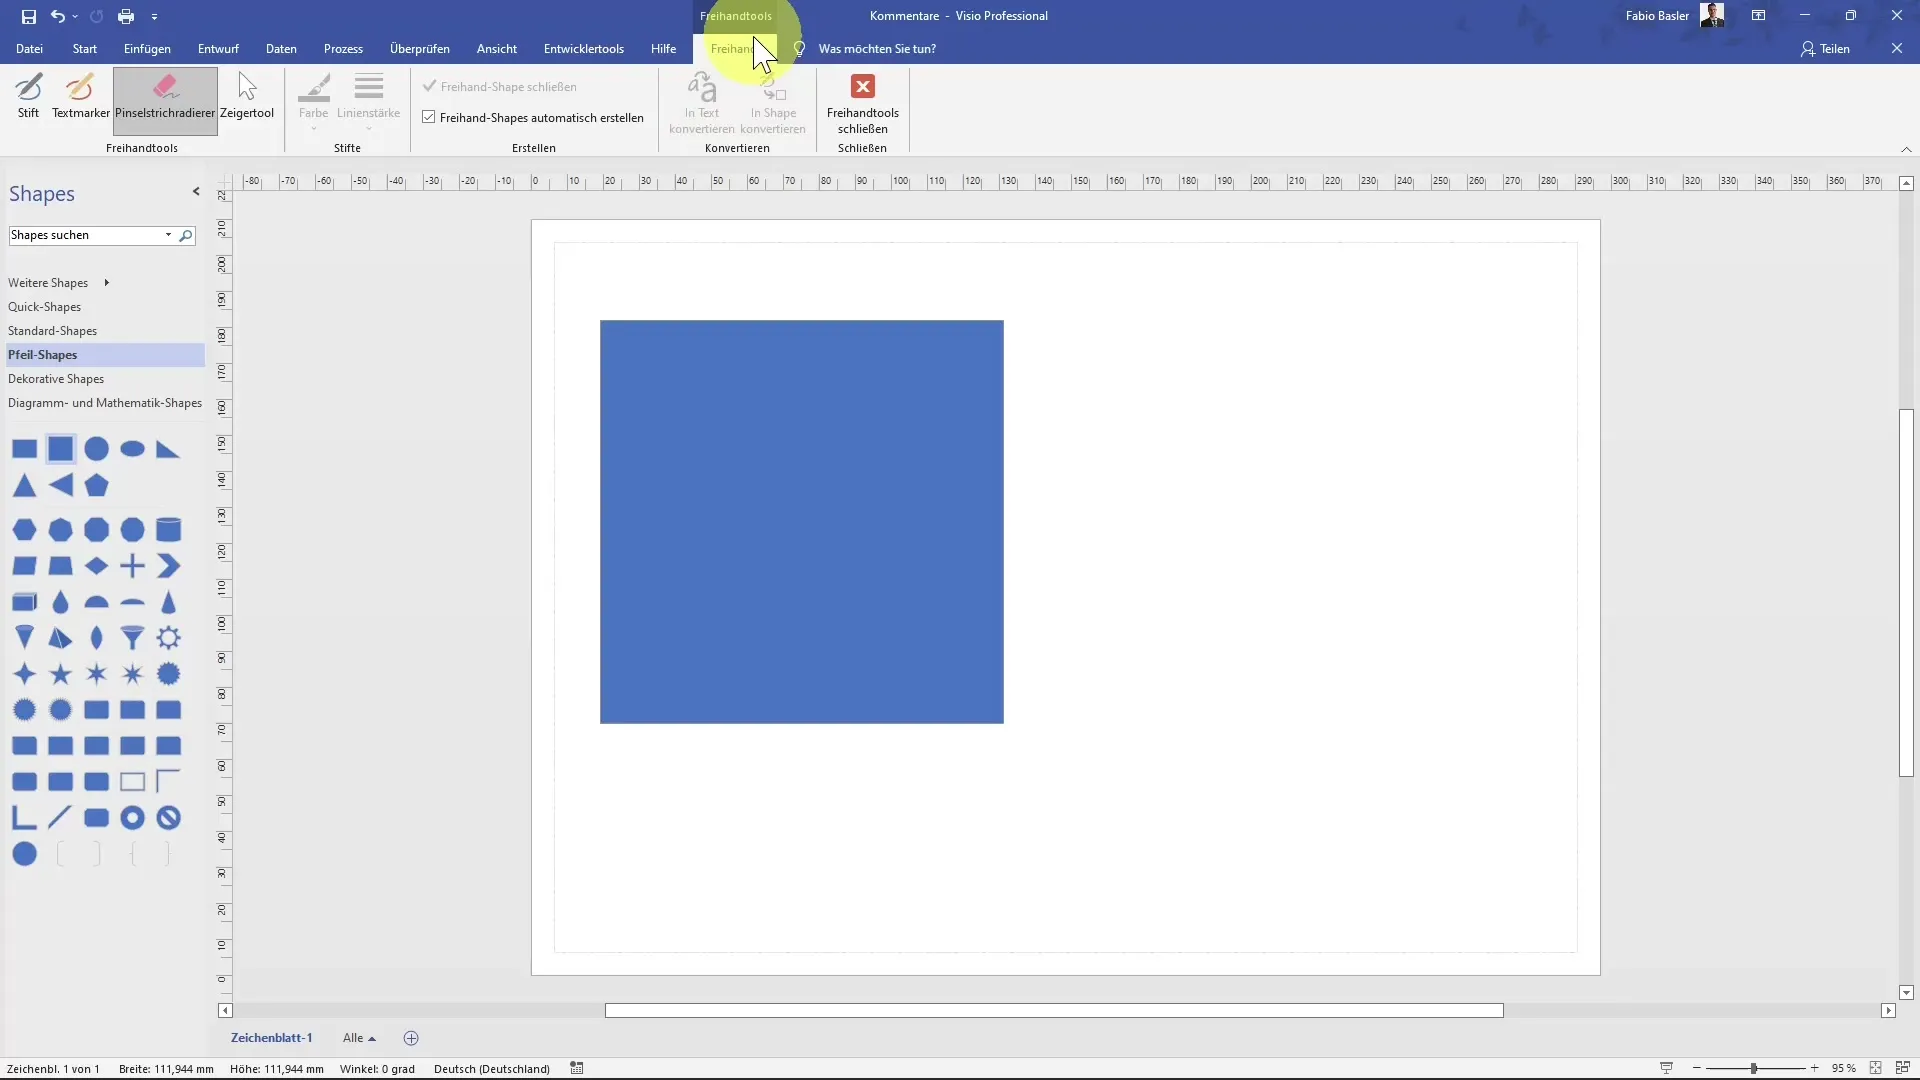
Task: Click Freihandtools schließen red X button
Action: [x=862, y=87]
